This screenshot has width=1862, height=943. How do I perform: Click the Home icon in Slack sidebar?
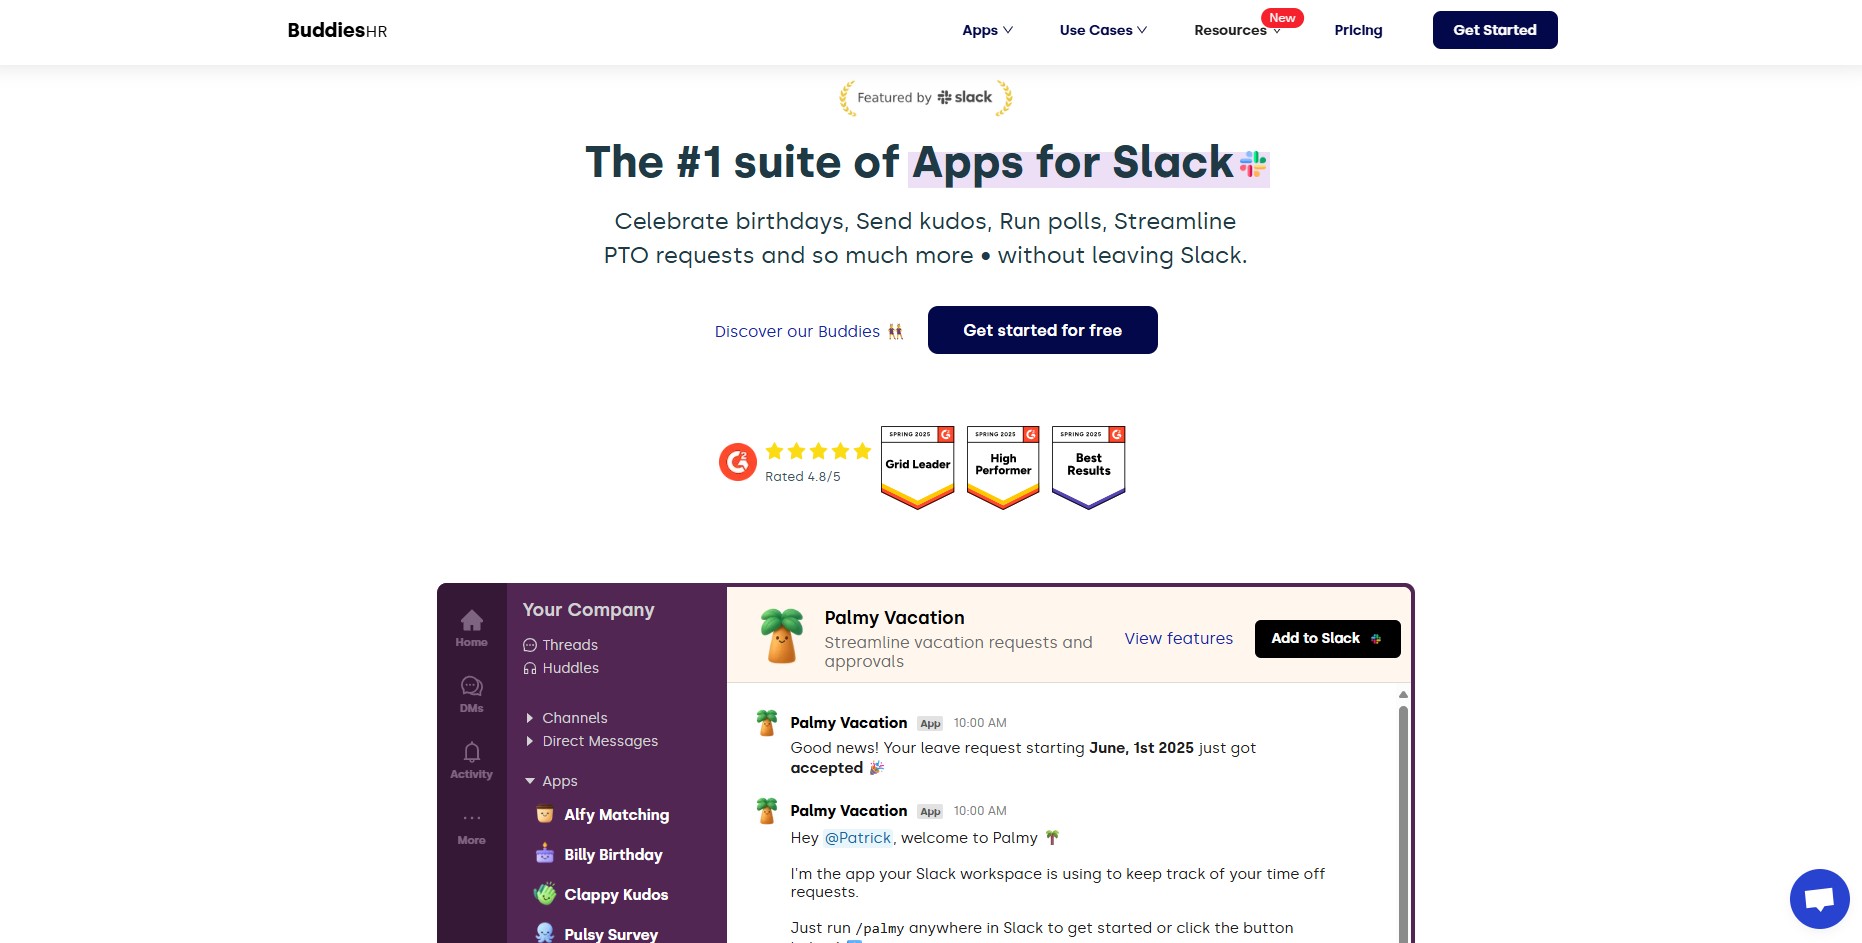[471, 621]
